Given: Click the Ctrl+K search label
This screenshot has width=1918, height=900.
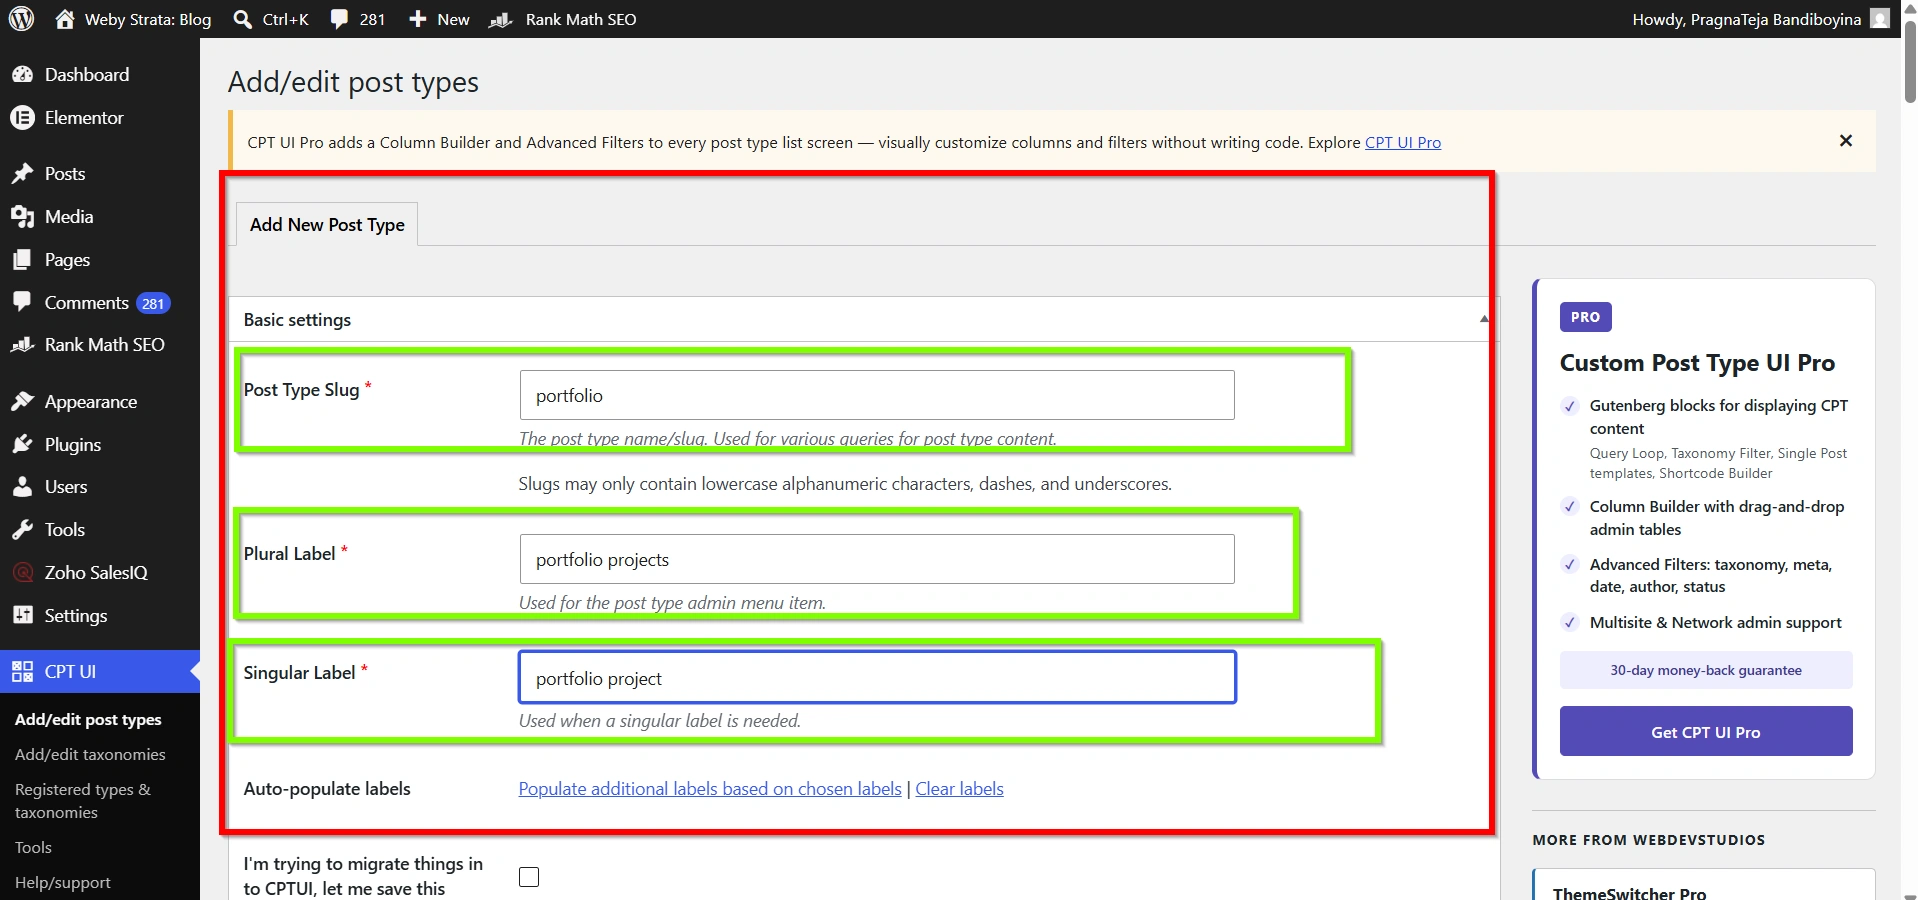Looking at the screenshot, I should click(286, 19).
